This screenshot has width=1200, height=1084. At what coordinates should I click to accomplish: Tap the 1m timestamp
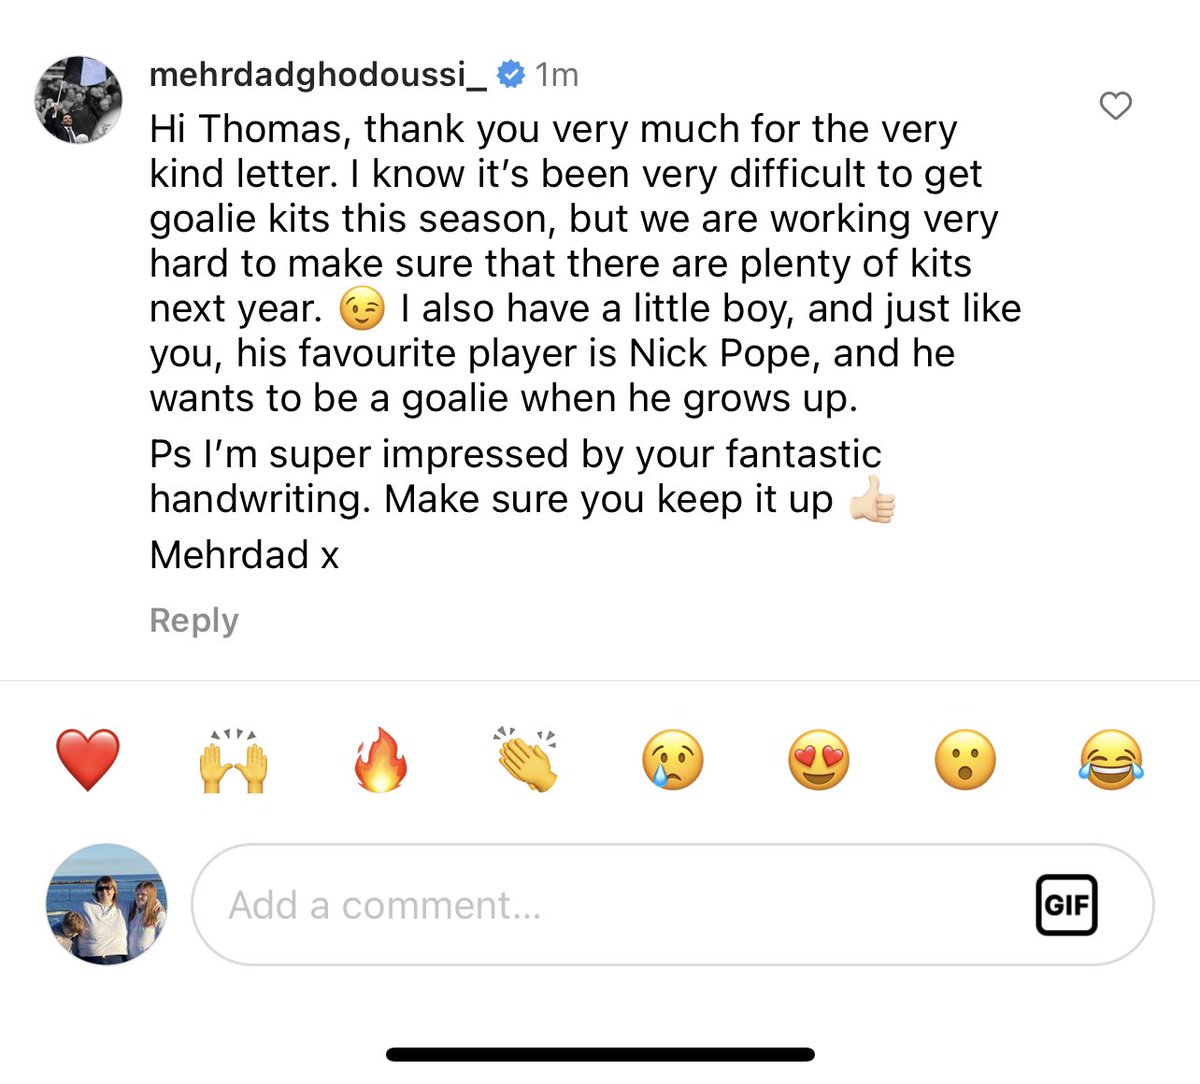click(557, 74)
